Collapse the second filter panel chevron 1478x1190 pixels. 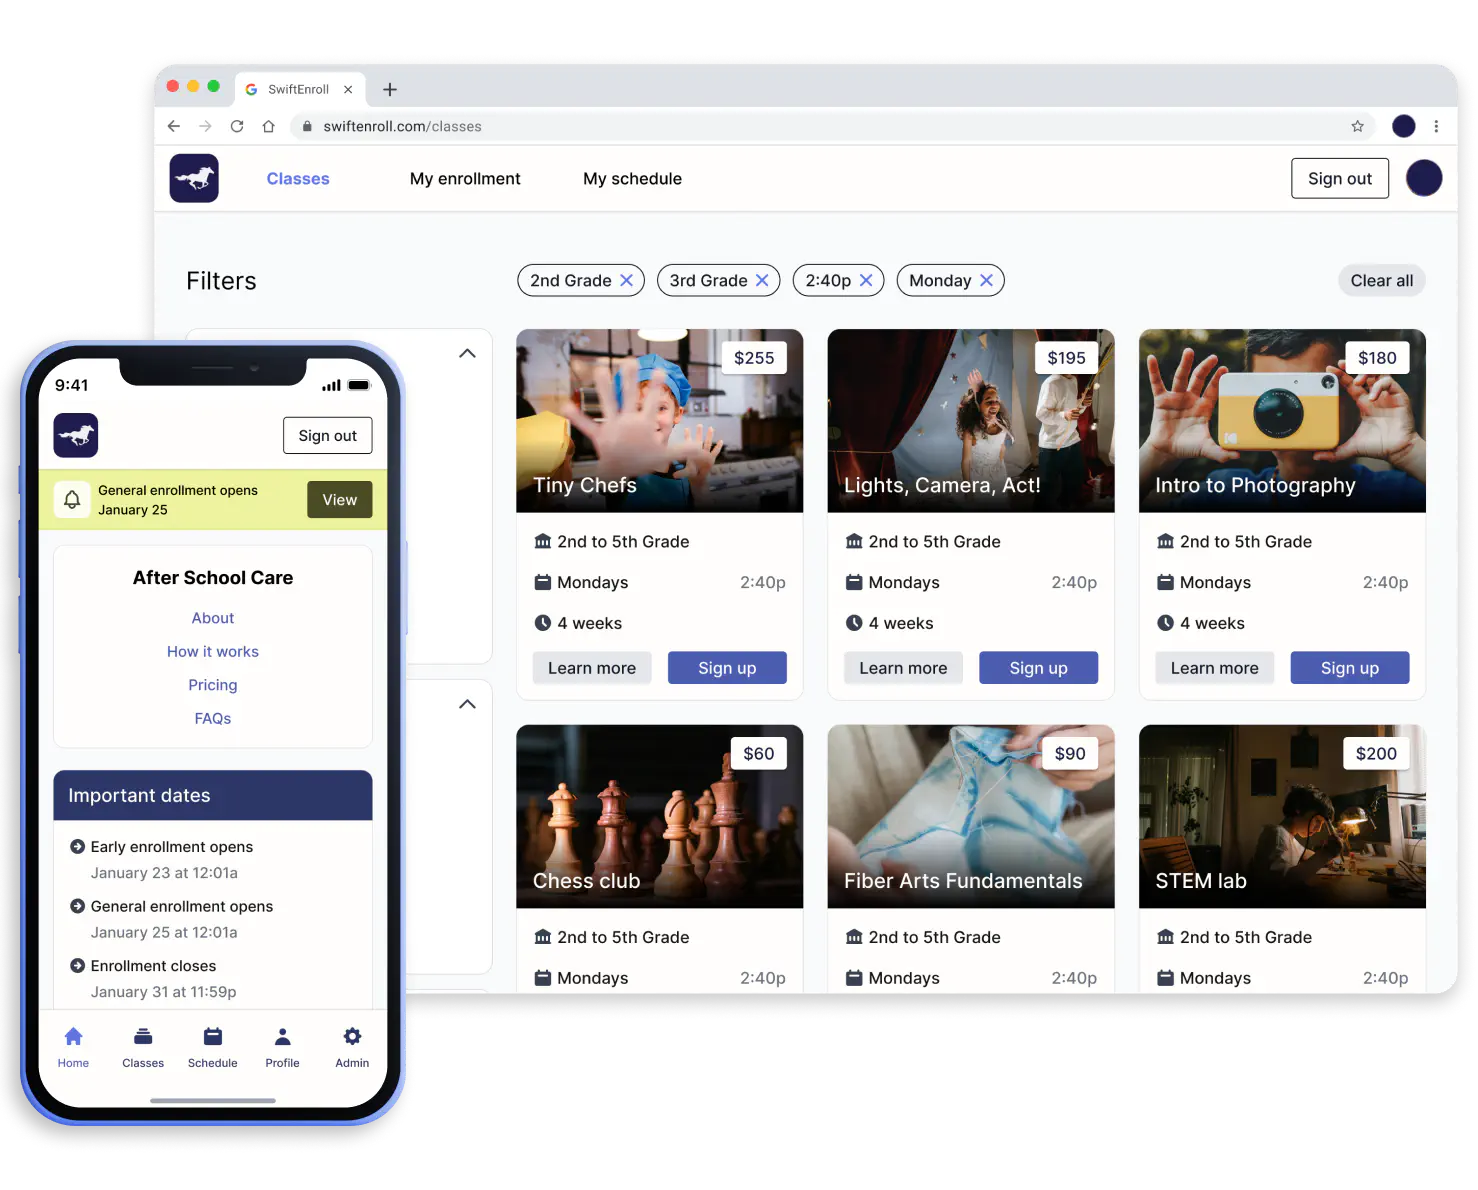(467, 704)
